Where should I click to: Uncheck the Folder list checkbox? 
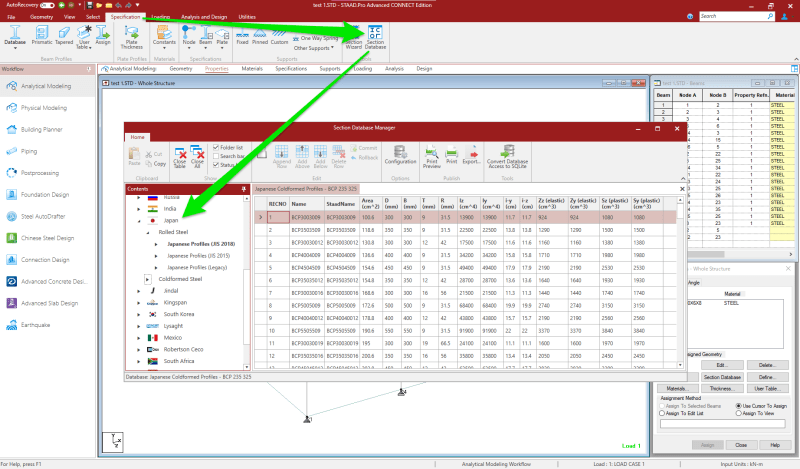click(x=216, y=147)
